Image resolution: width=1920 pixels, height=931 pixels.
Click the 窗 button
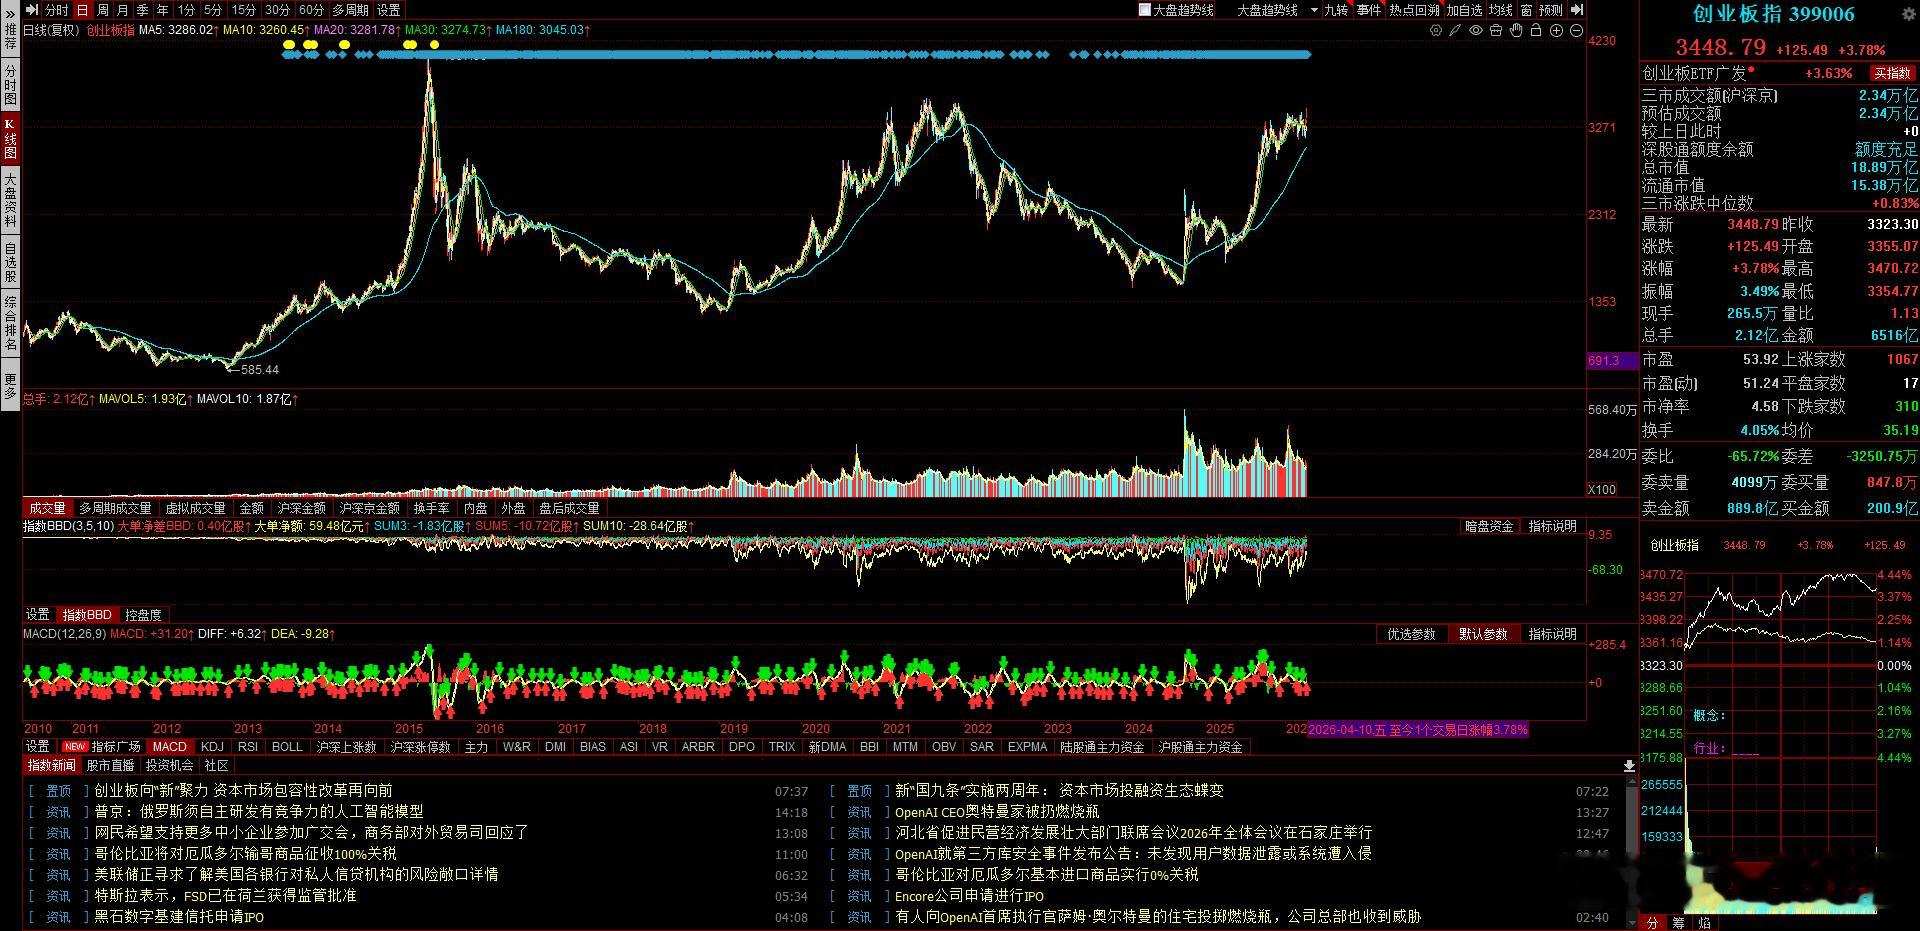point(1526,10)
